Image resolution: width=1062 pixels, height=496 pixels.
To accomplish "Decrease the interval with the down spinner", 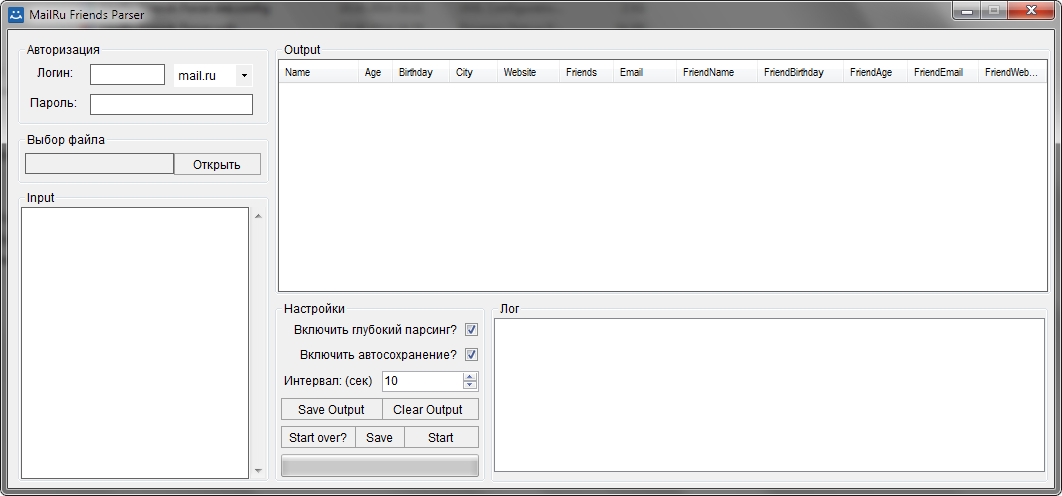I will 470,386.
